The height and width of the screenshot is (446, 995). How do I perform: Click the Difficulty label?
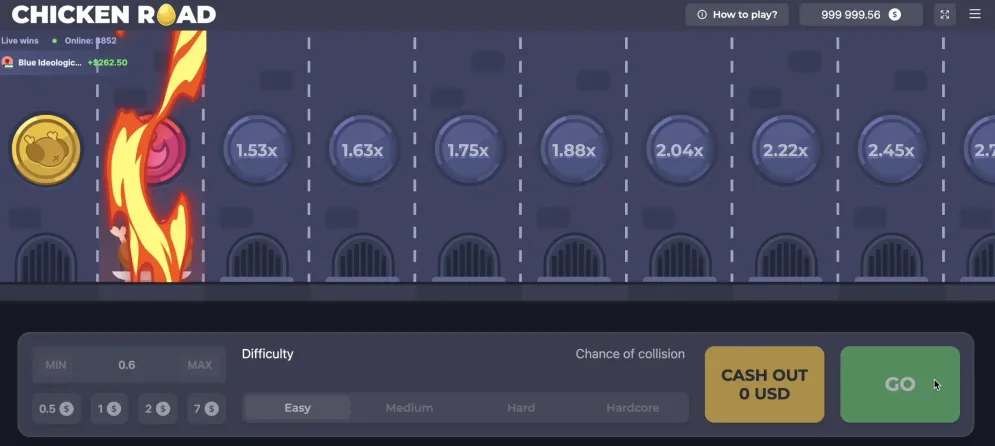268,354
